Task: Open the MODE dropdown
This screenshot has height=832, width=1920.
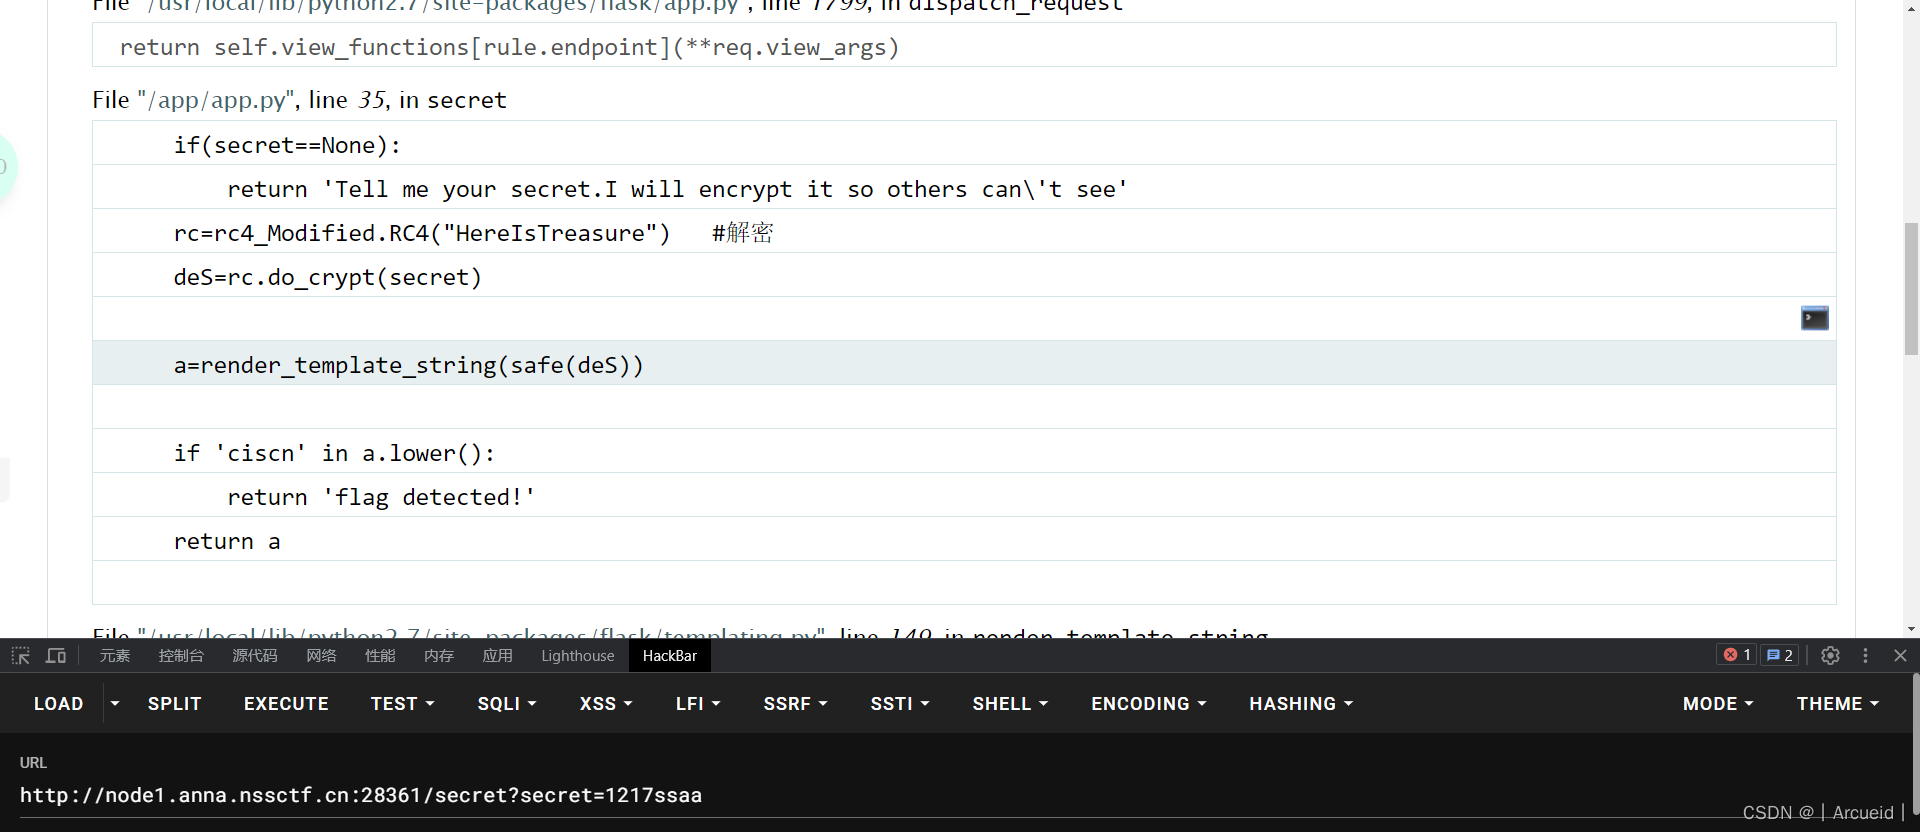Action: (1718, 704)
